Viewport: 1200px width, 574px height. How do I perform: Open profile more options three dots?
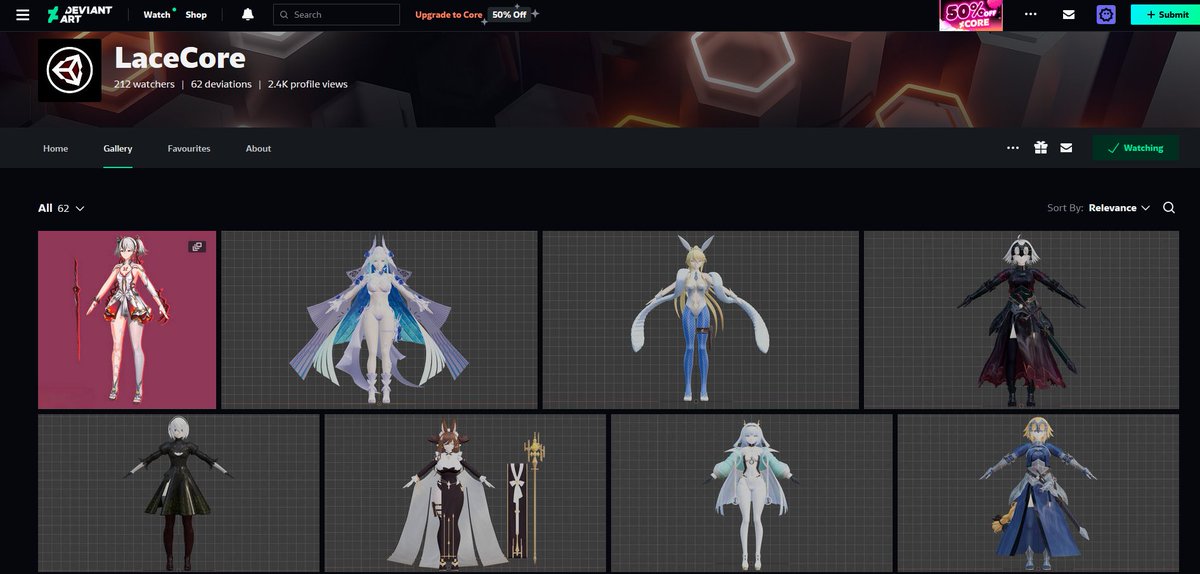coord(1013,148)
